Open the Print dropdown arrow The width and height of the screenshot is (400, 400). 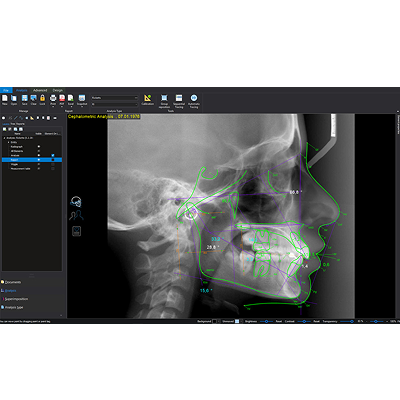point(53,107)
